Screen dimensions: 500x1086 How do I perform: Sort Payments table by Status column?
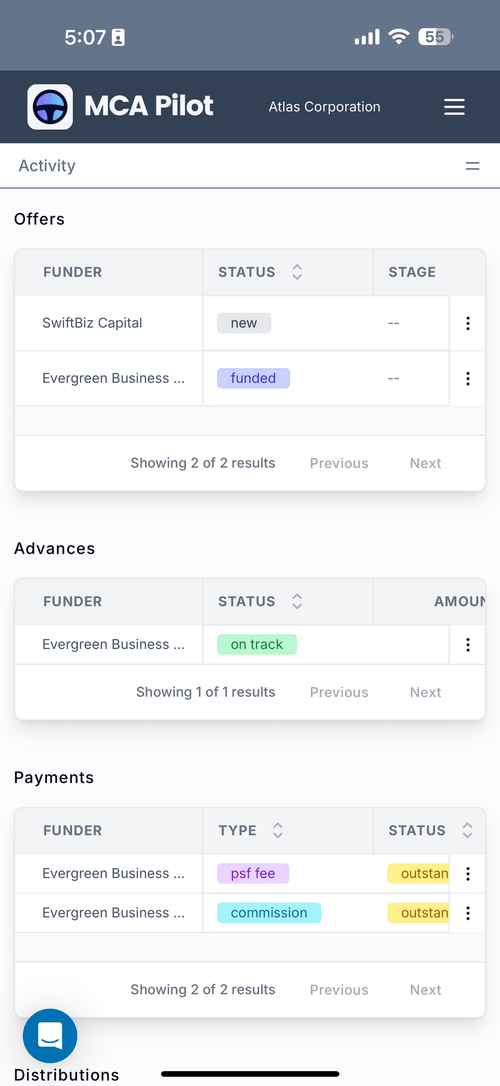[467, 830]
